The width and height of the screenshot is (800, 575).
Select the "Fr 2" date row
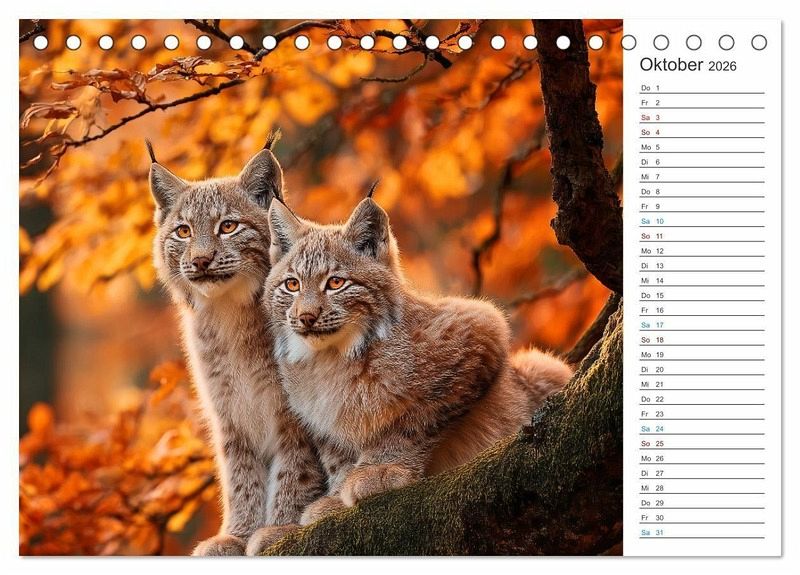[702, 103]
